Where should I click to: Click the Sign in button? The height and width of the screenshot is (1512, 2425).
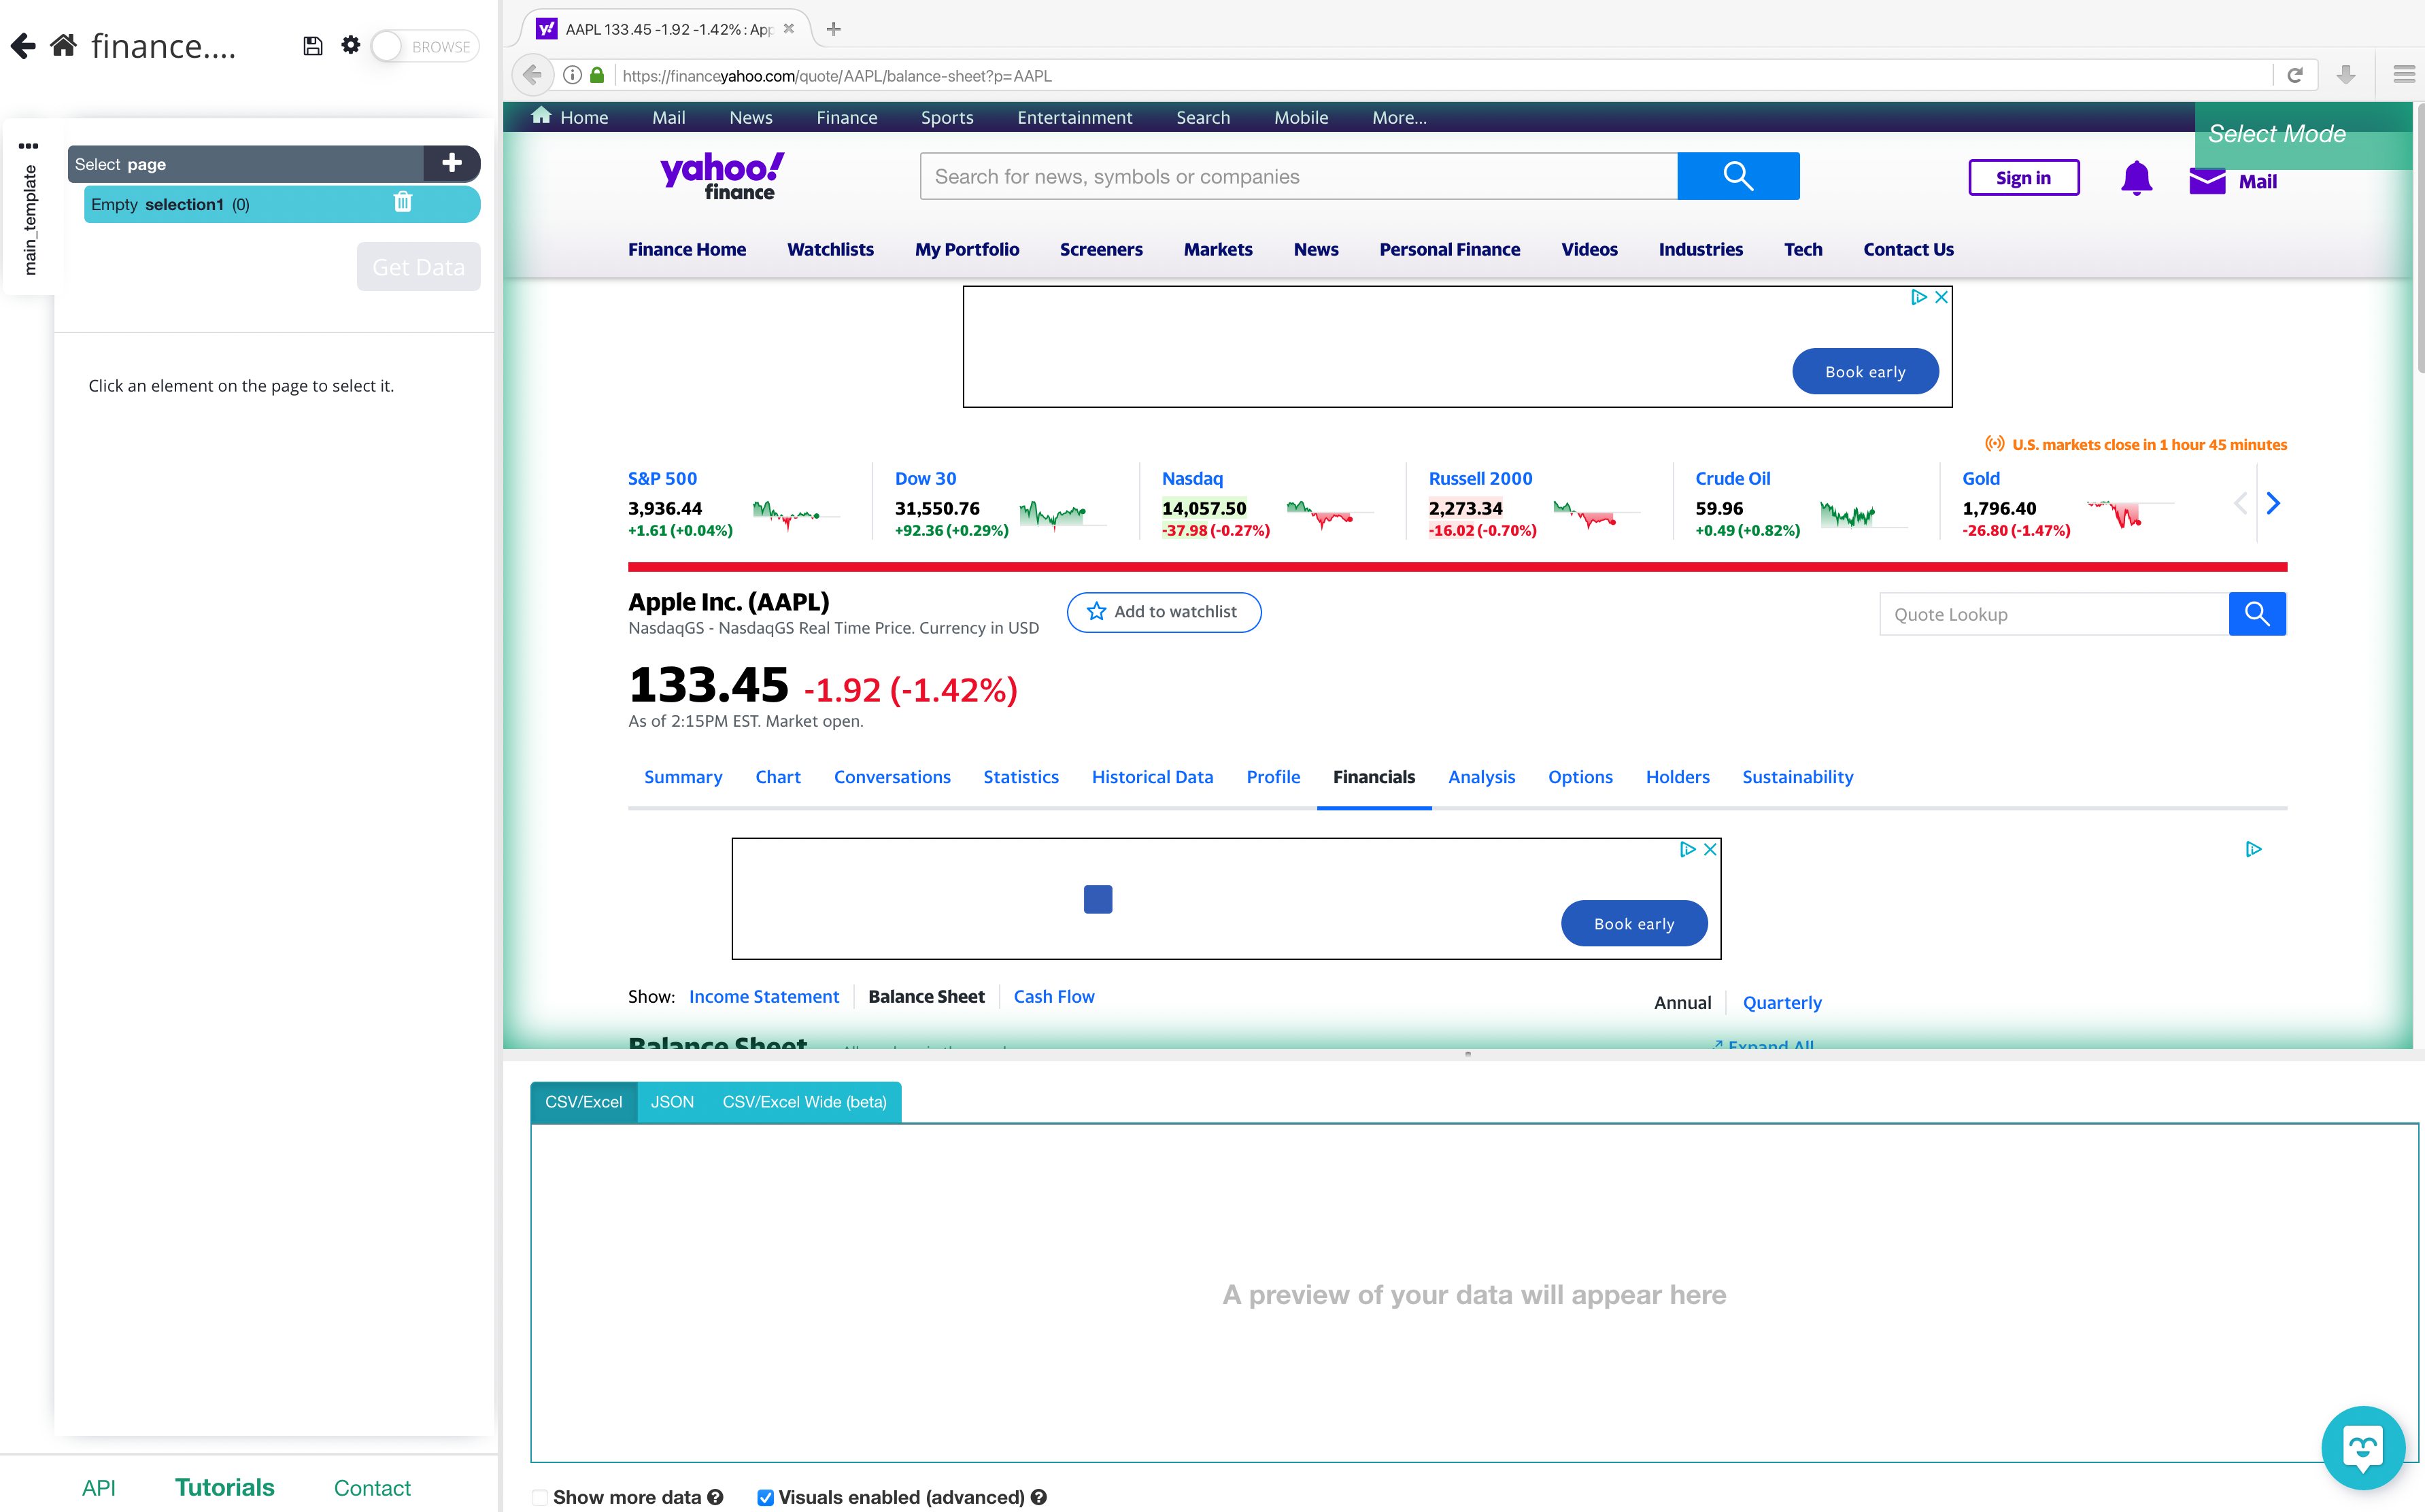(2023, 178)
